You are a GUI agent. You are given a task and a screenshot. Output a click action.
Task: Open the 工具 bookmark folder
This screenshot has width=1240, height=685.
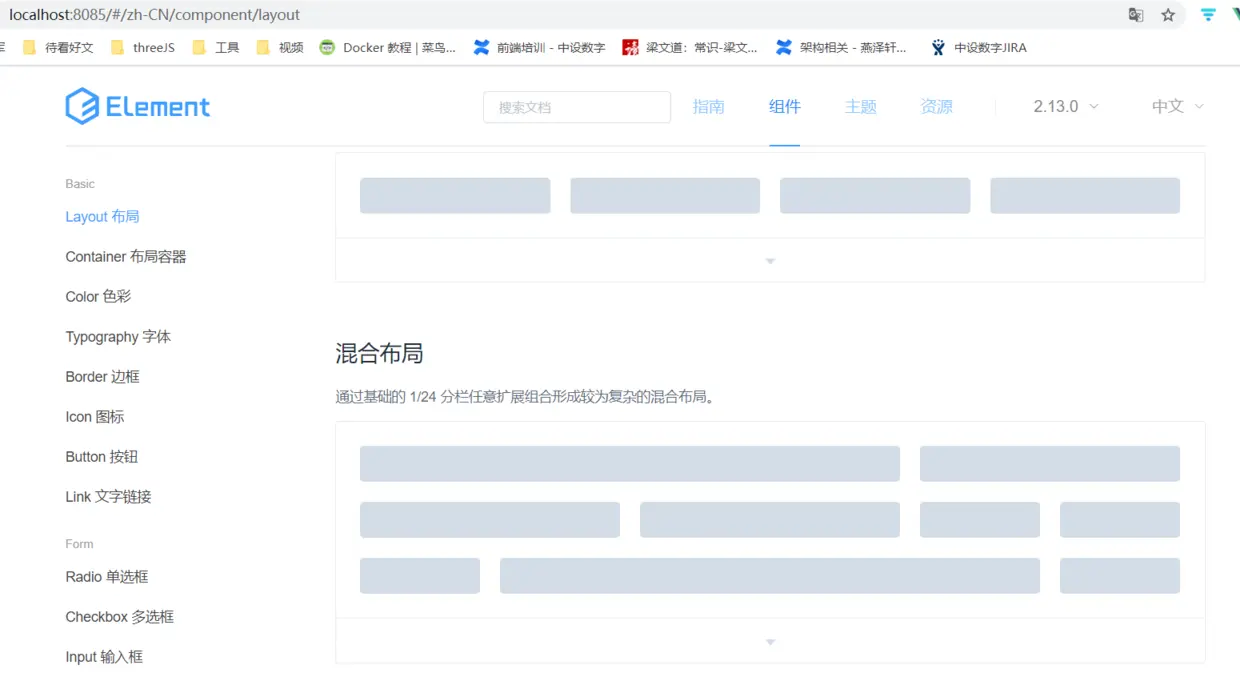point(216,47)
